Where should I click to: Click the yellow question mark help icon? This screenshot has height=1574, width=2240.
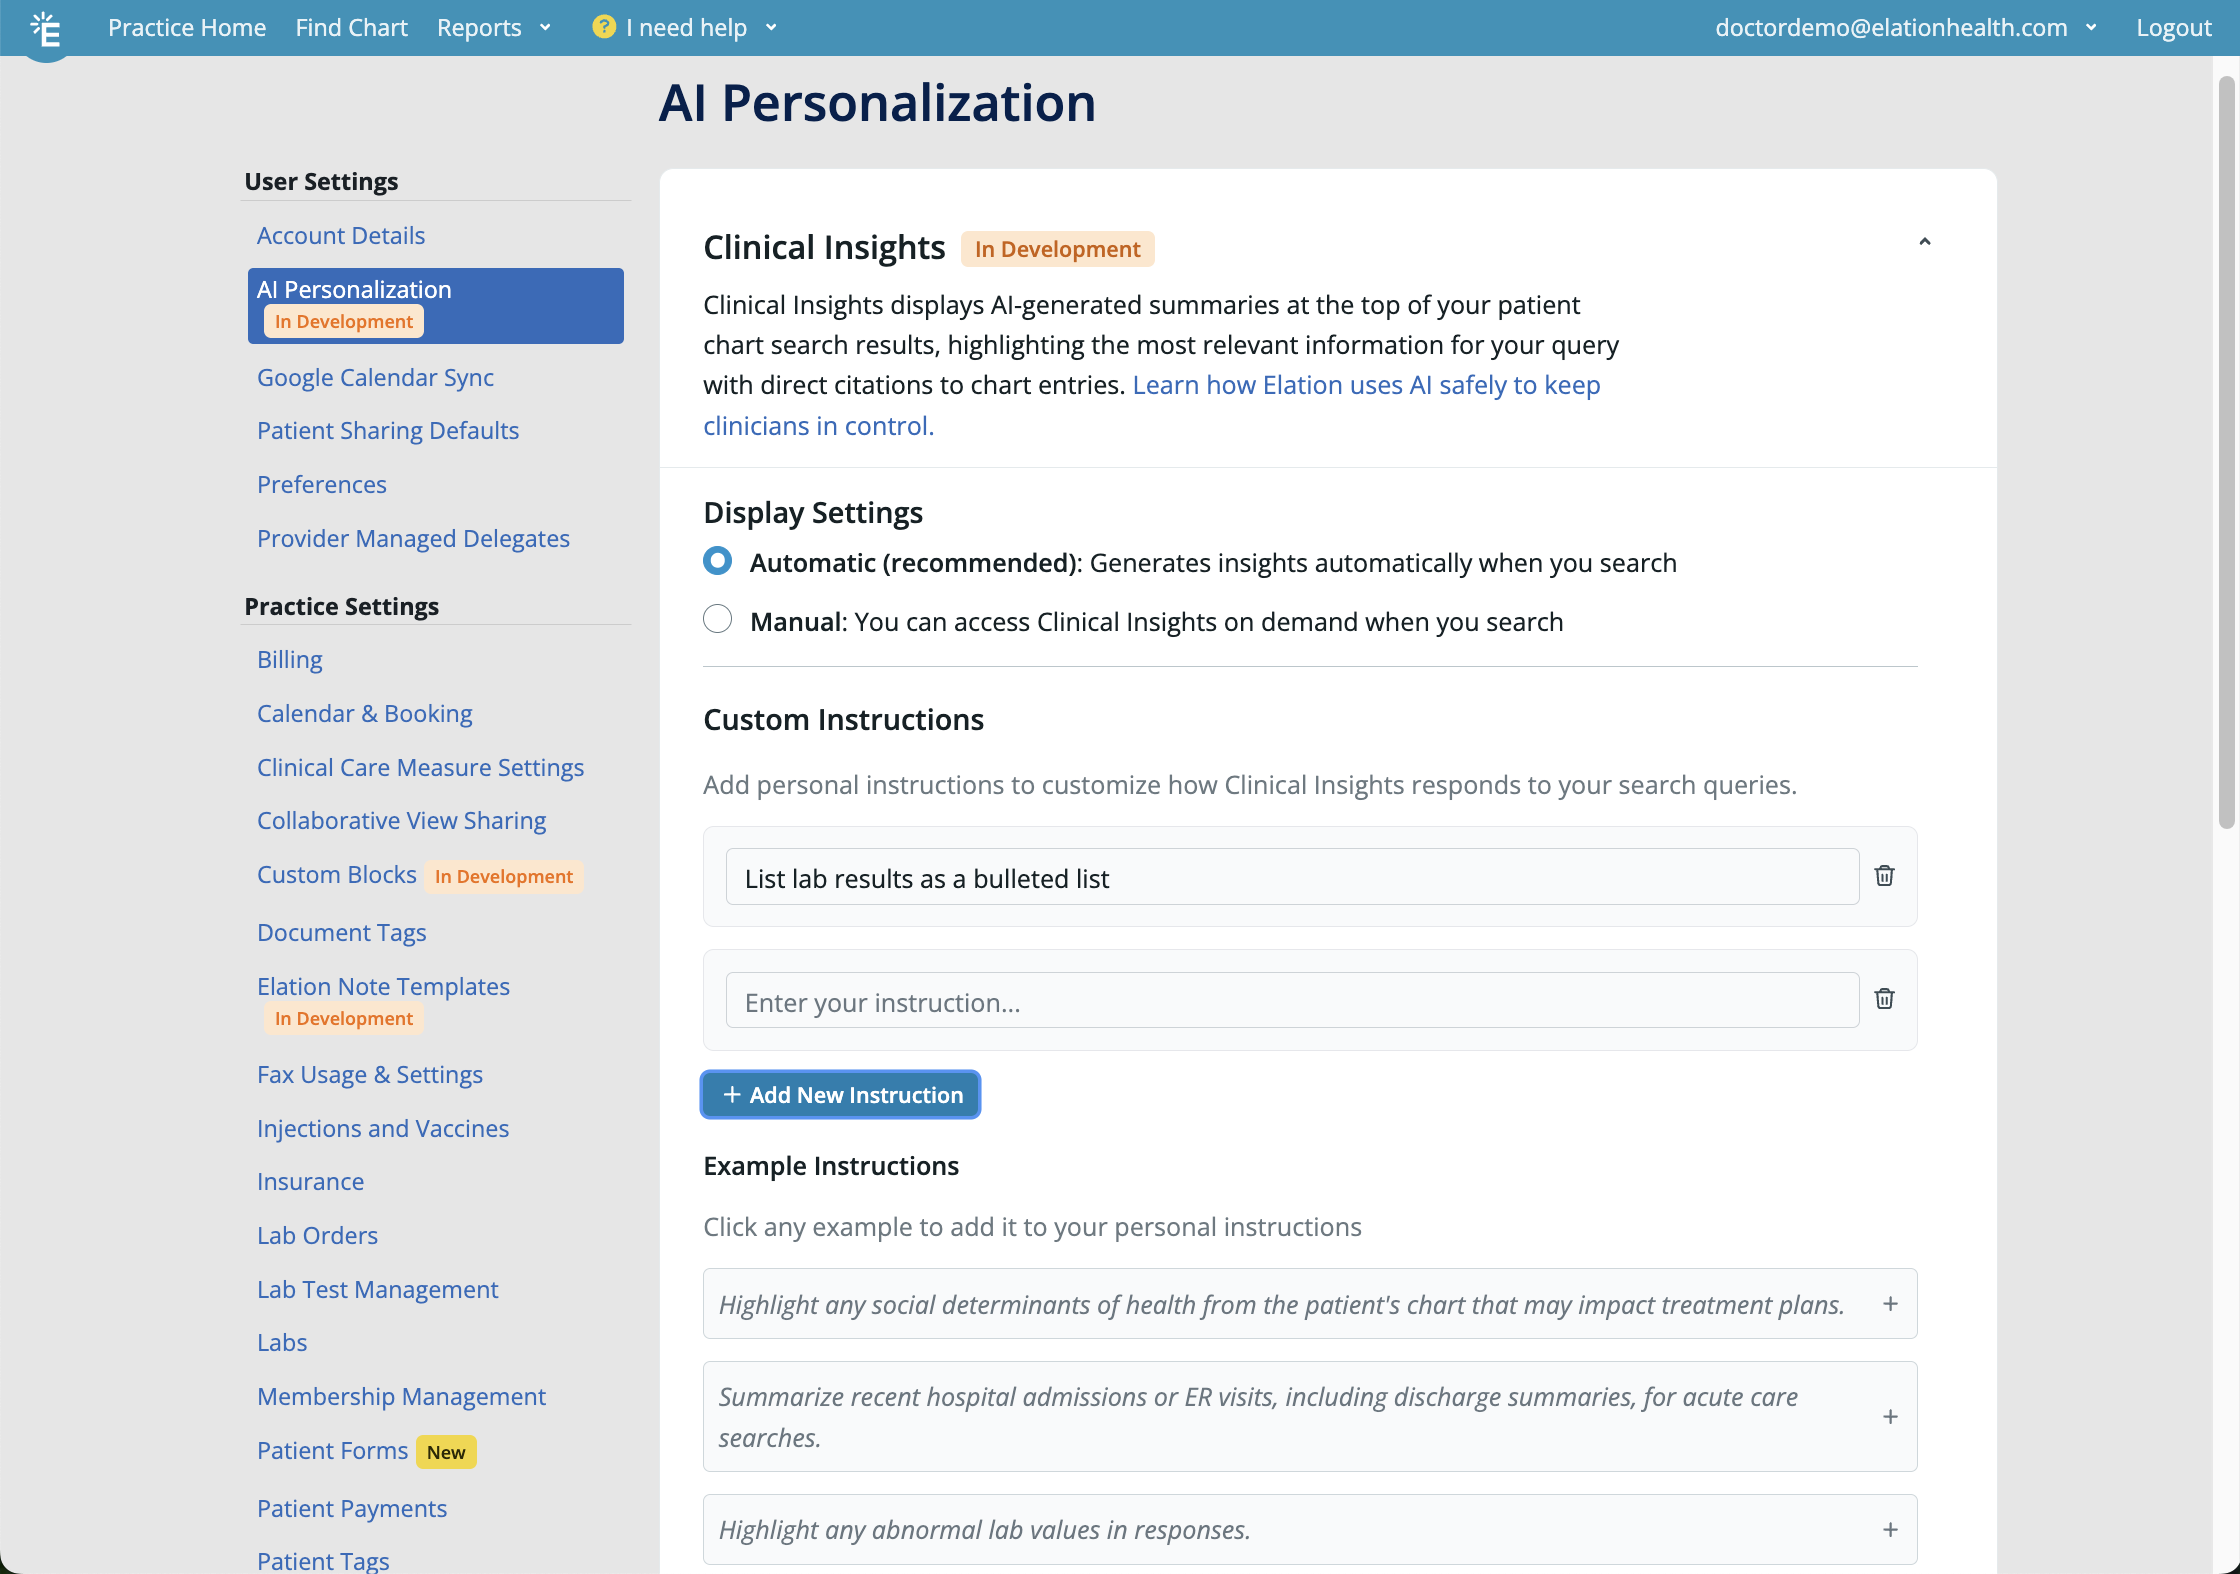pyautogui.click(x=603, y=27)
